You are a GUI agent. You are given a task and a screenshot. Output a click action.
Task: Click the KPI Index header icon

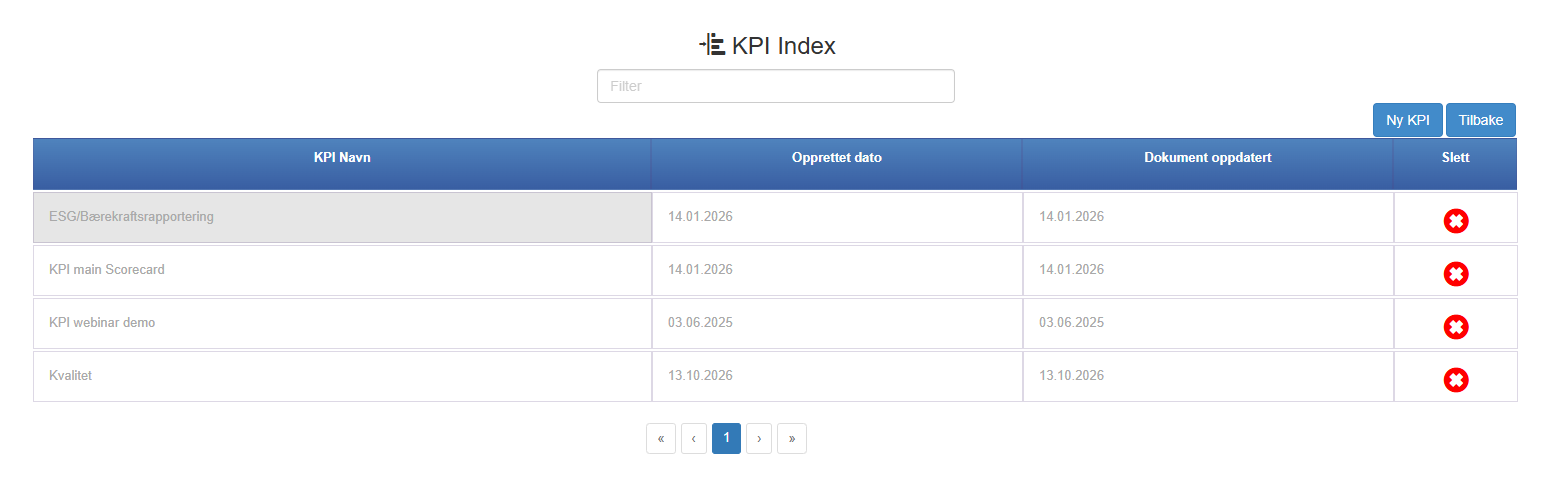coord(712,45)
